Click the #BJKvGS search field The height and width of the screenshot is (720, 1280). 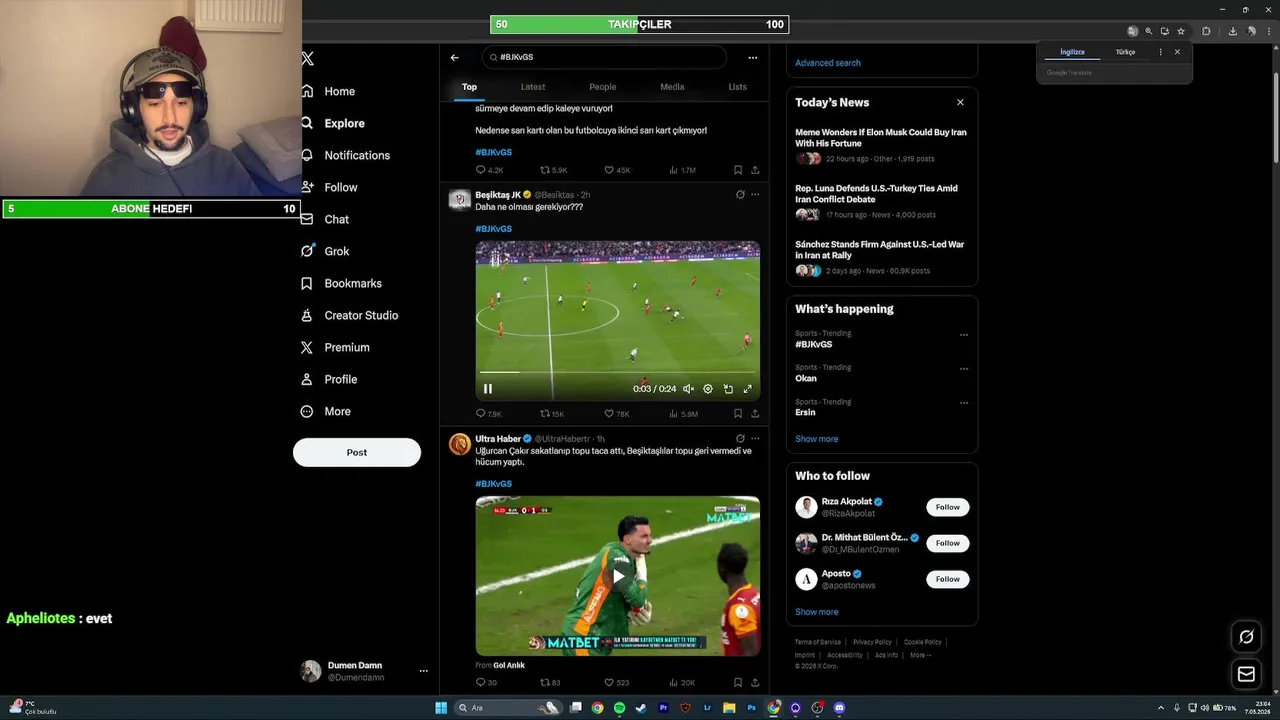point(604,57)
